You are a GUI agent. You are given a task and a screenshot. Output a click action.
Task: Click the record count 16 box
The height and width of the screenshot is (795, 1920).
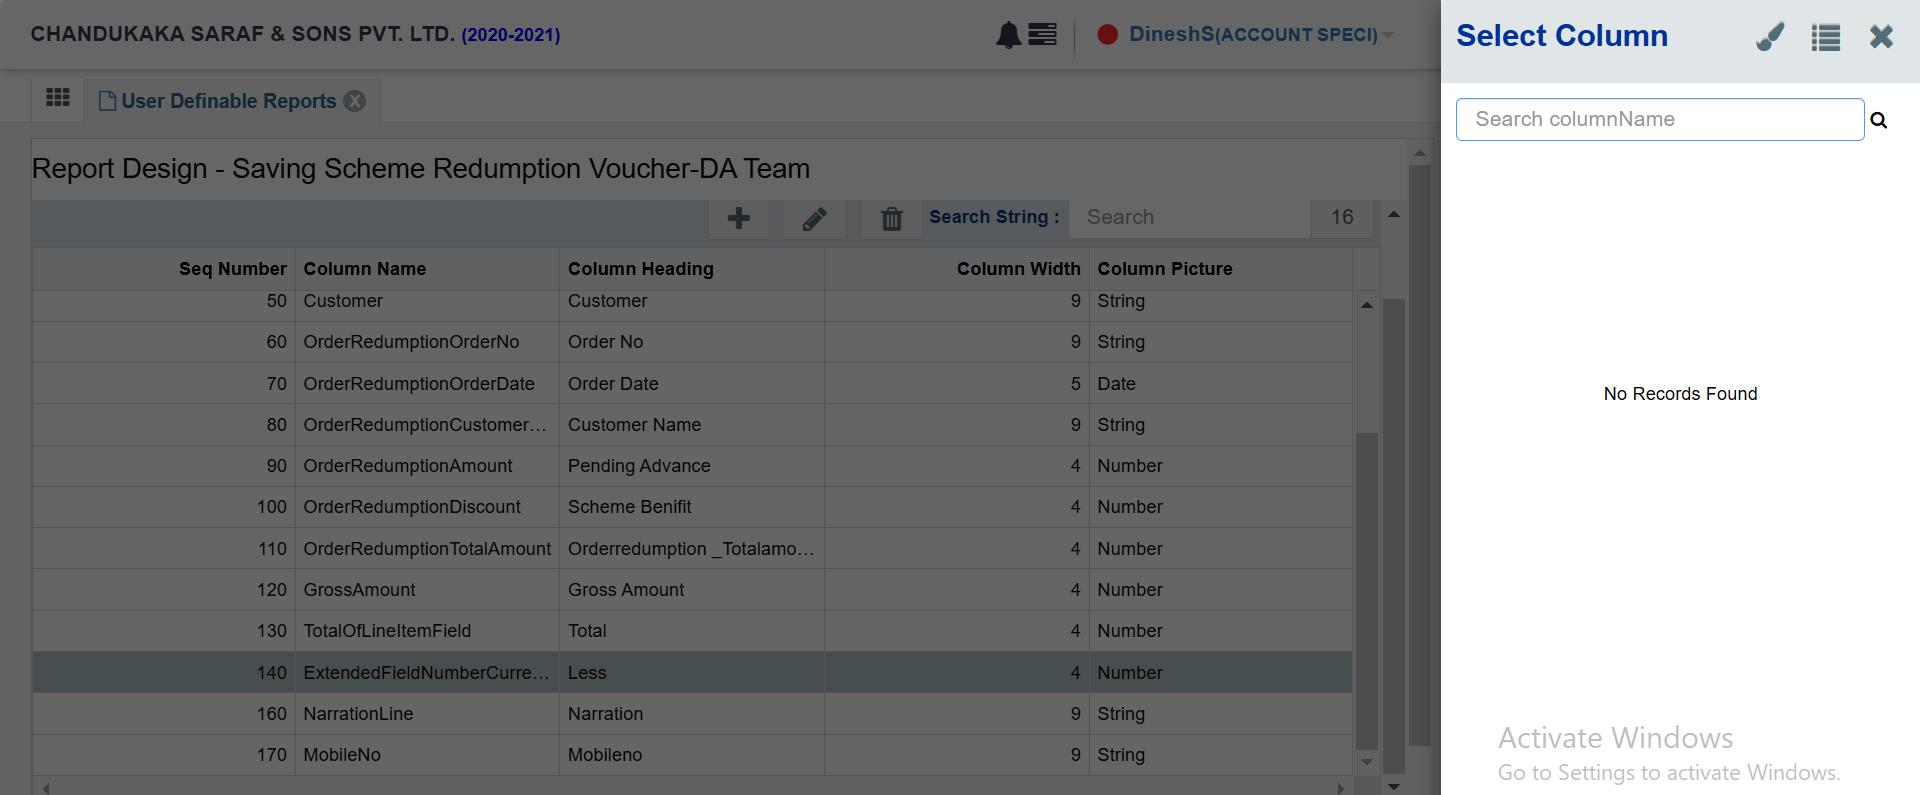coord(1342,217)
